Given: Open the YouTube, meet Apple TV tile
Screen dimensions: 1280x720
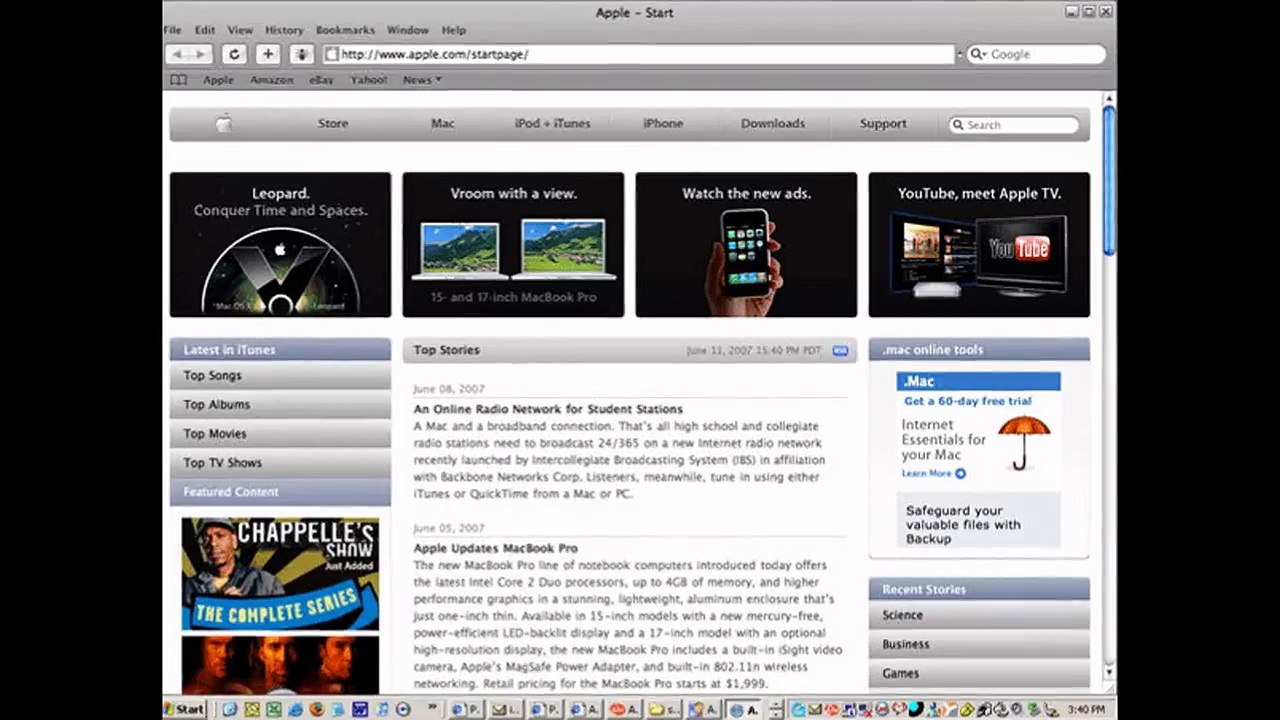Looking at the screenshot, I should click(x=979, y=245).
